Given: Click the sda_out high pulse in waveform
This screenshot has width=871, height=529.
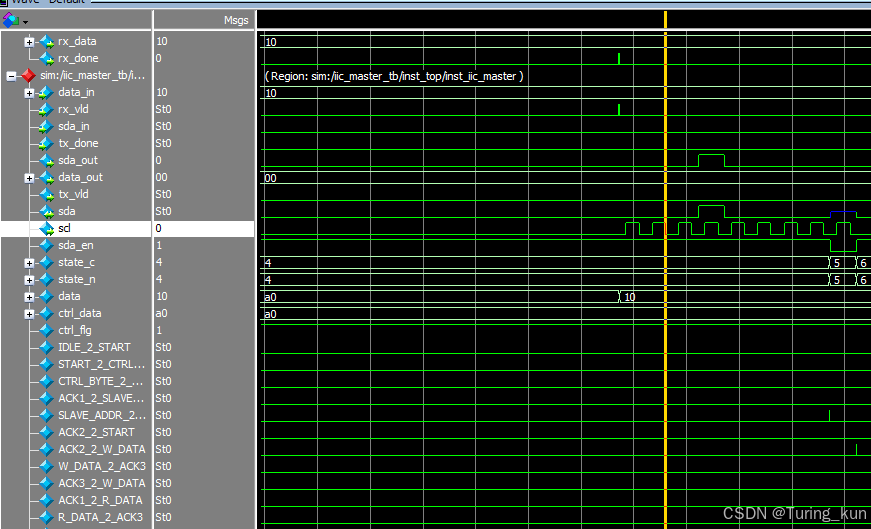Looking at the screenshot, I should point(711,160).
